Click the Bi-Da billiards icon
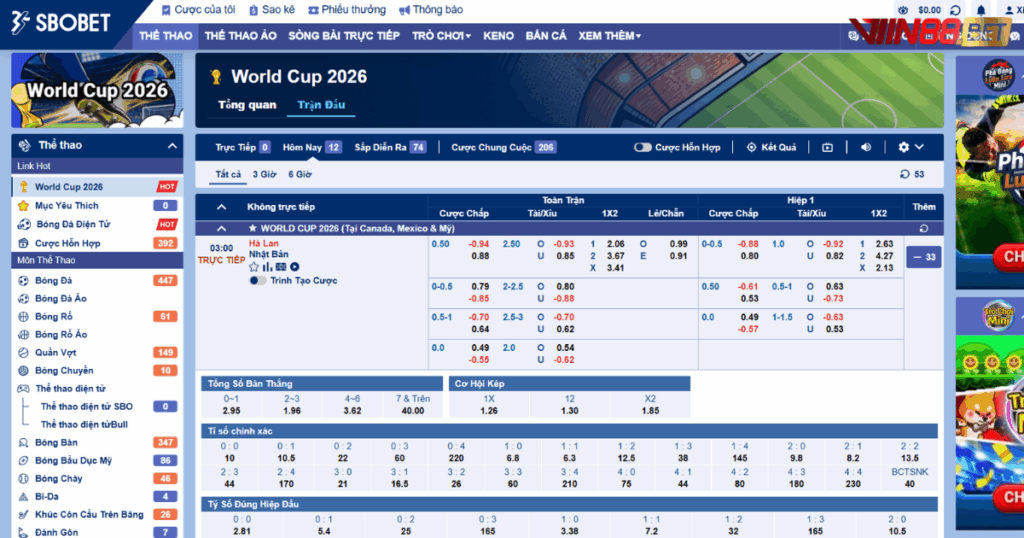Screen dimensions: 1024x538 pyautogui.click(x=24, y=496)
